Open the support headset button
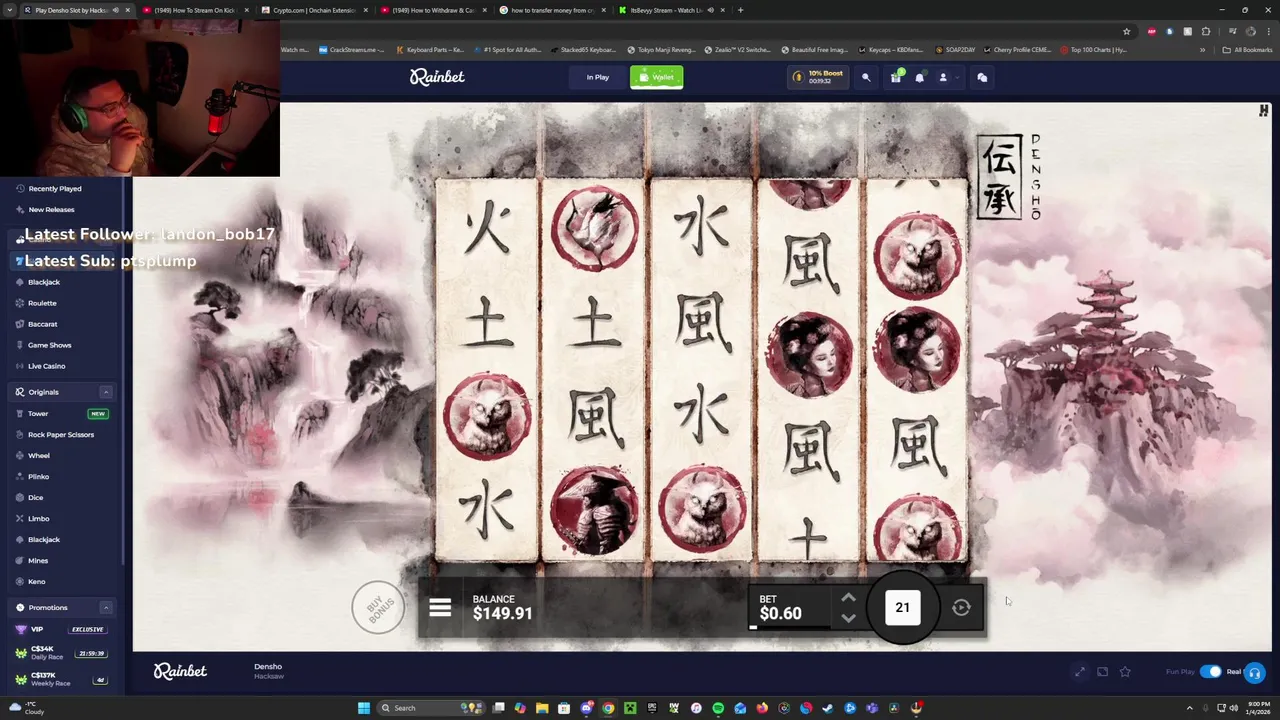 click(x=1255, y=672)
